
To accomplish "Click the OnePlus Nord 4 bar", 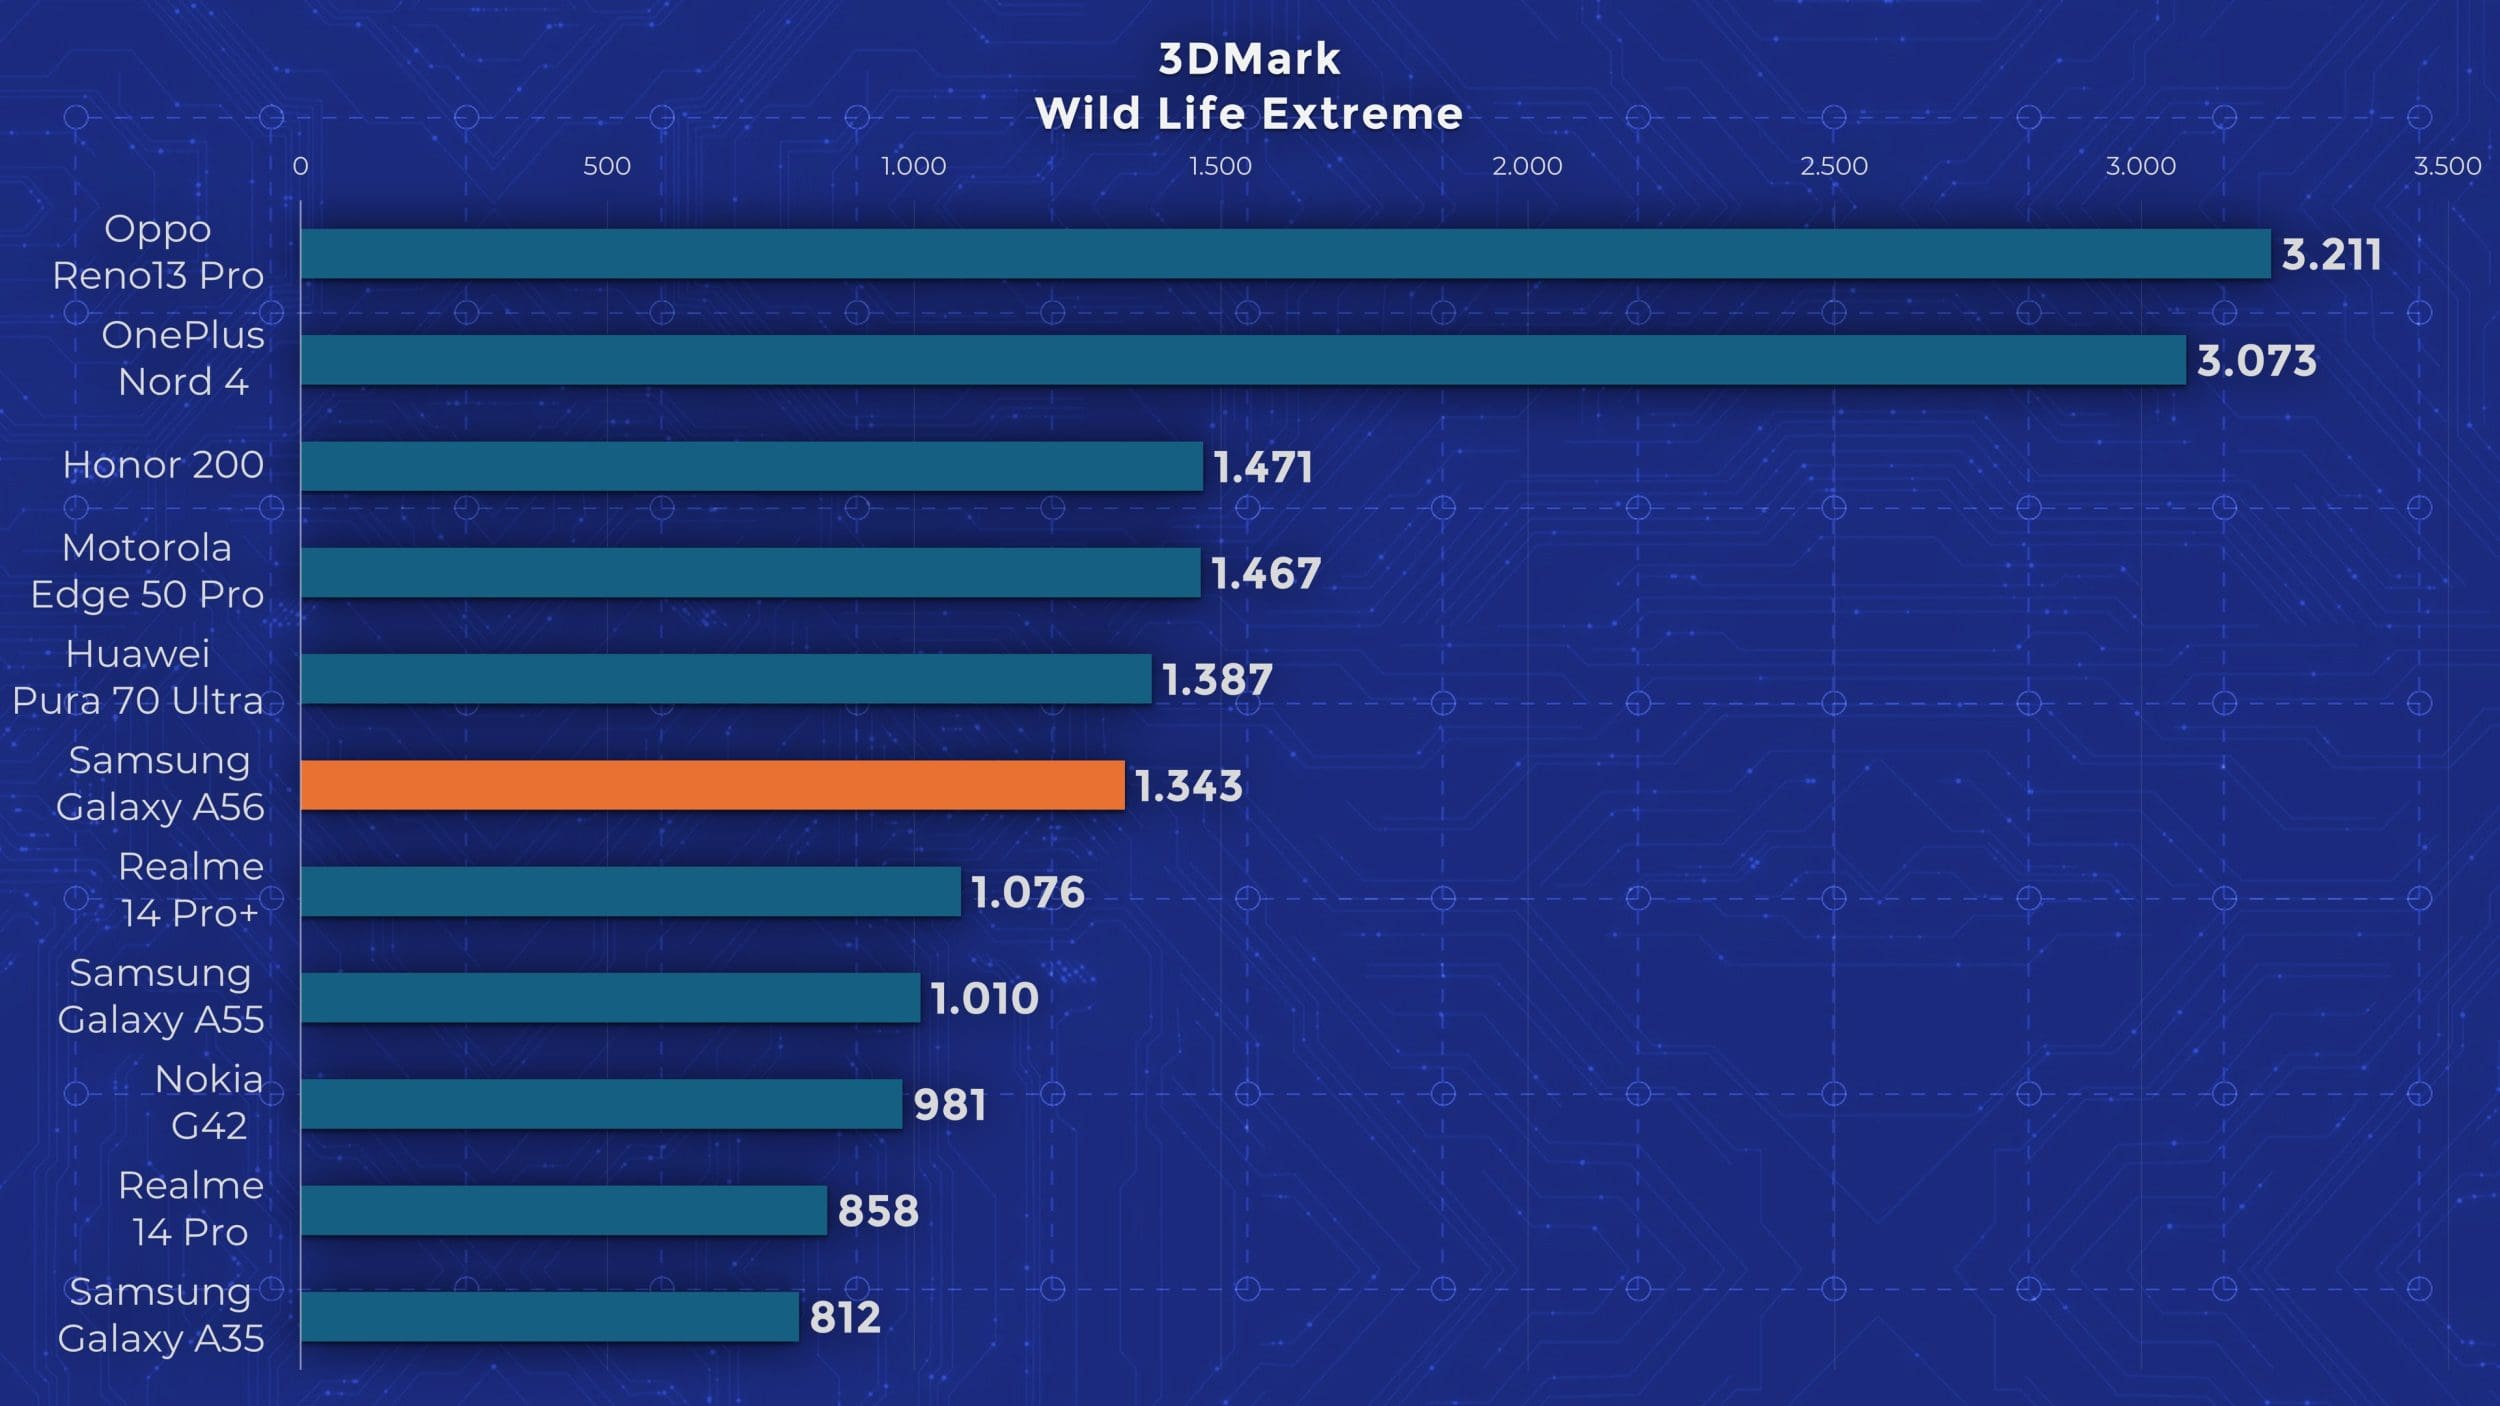I will (x=1243, y=360).
